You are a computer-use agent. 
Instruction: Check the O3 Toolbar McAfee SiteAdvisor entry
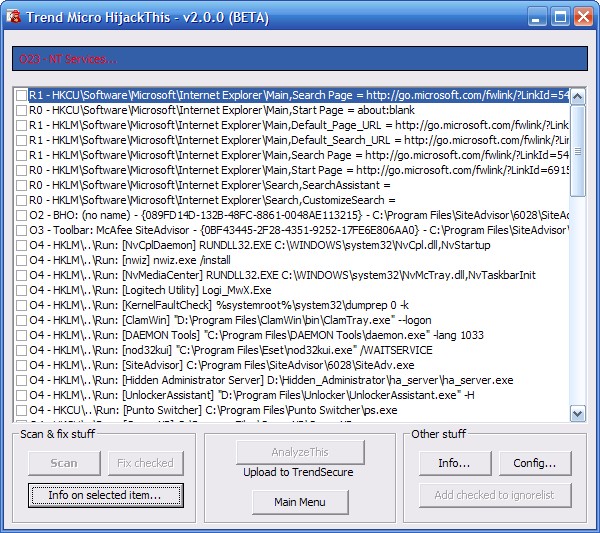click(x=21, y=230)
